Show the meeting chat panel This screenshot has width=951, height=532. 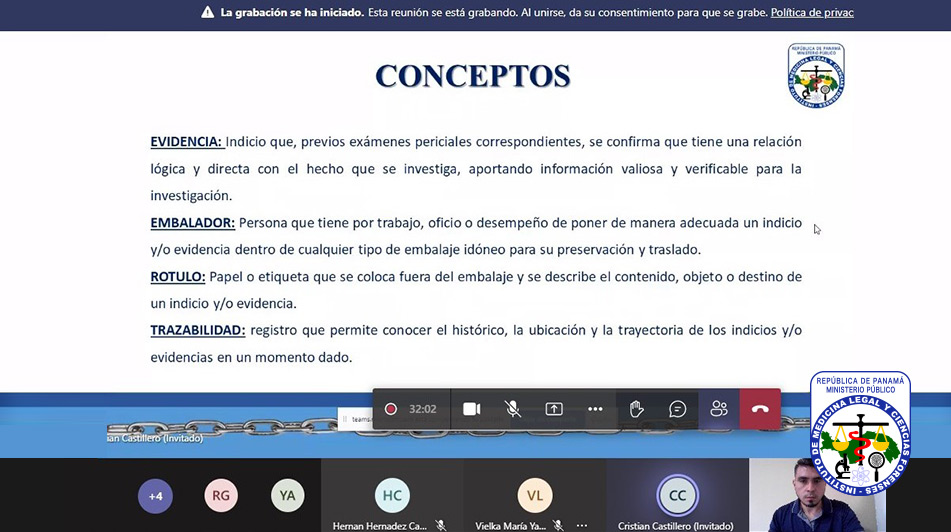(677, 409)
